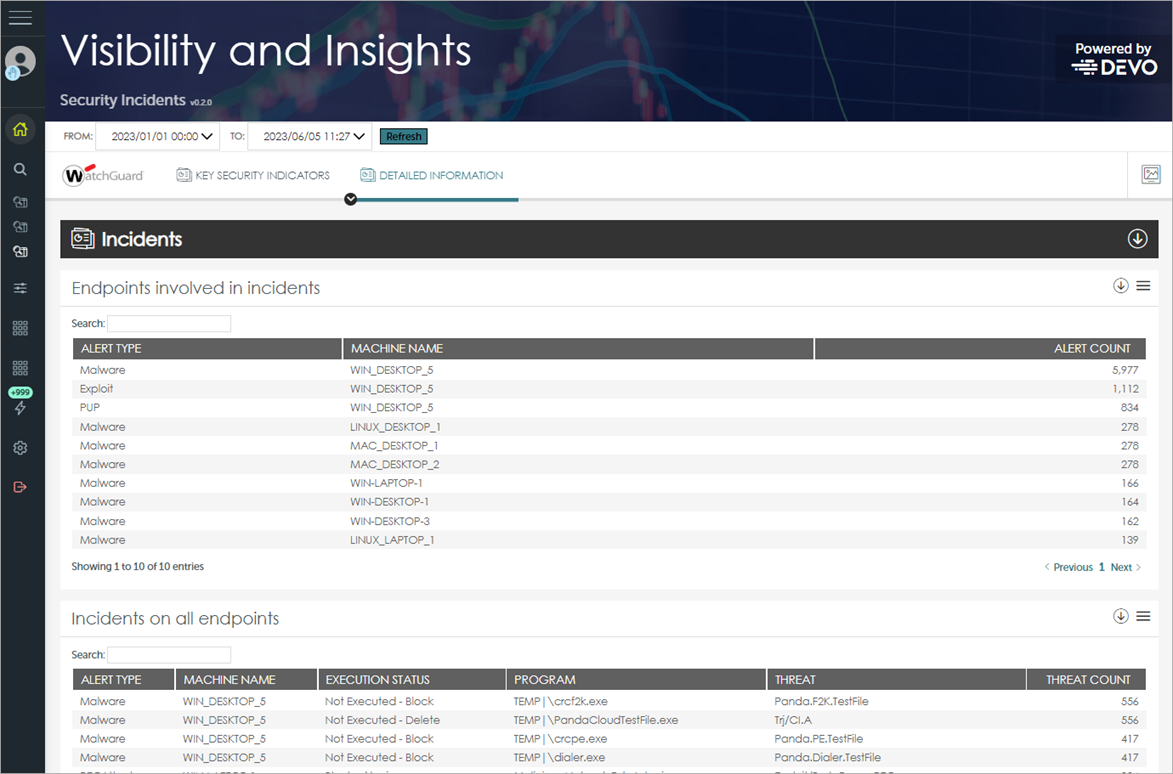Download the Endpoints involved in incidents data
1173x774 pixels.
coord(1120,285)
